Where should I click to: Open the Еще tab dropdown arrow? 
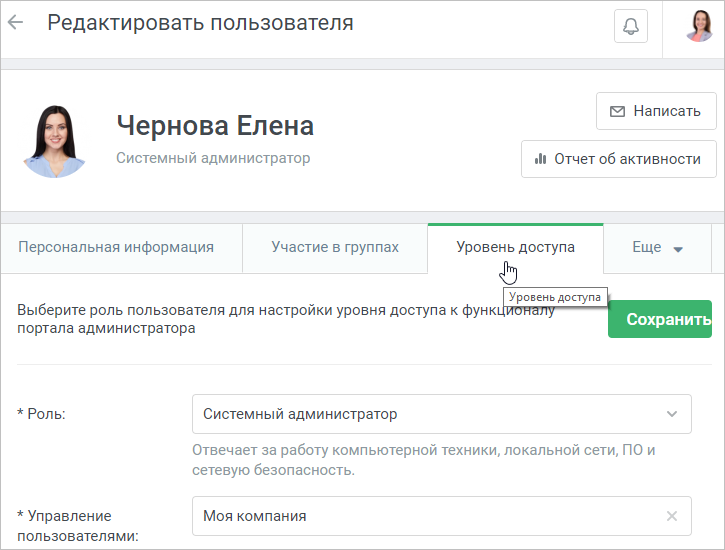coord(678,249)
